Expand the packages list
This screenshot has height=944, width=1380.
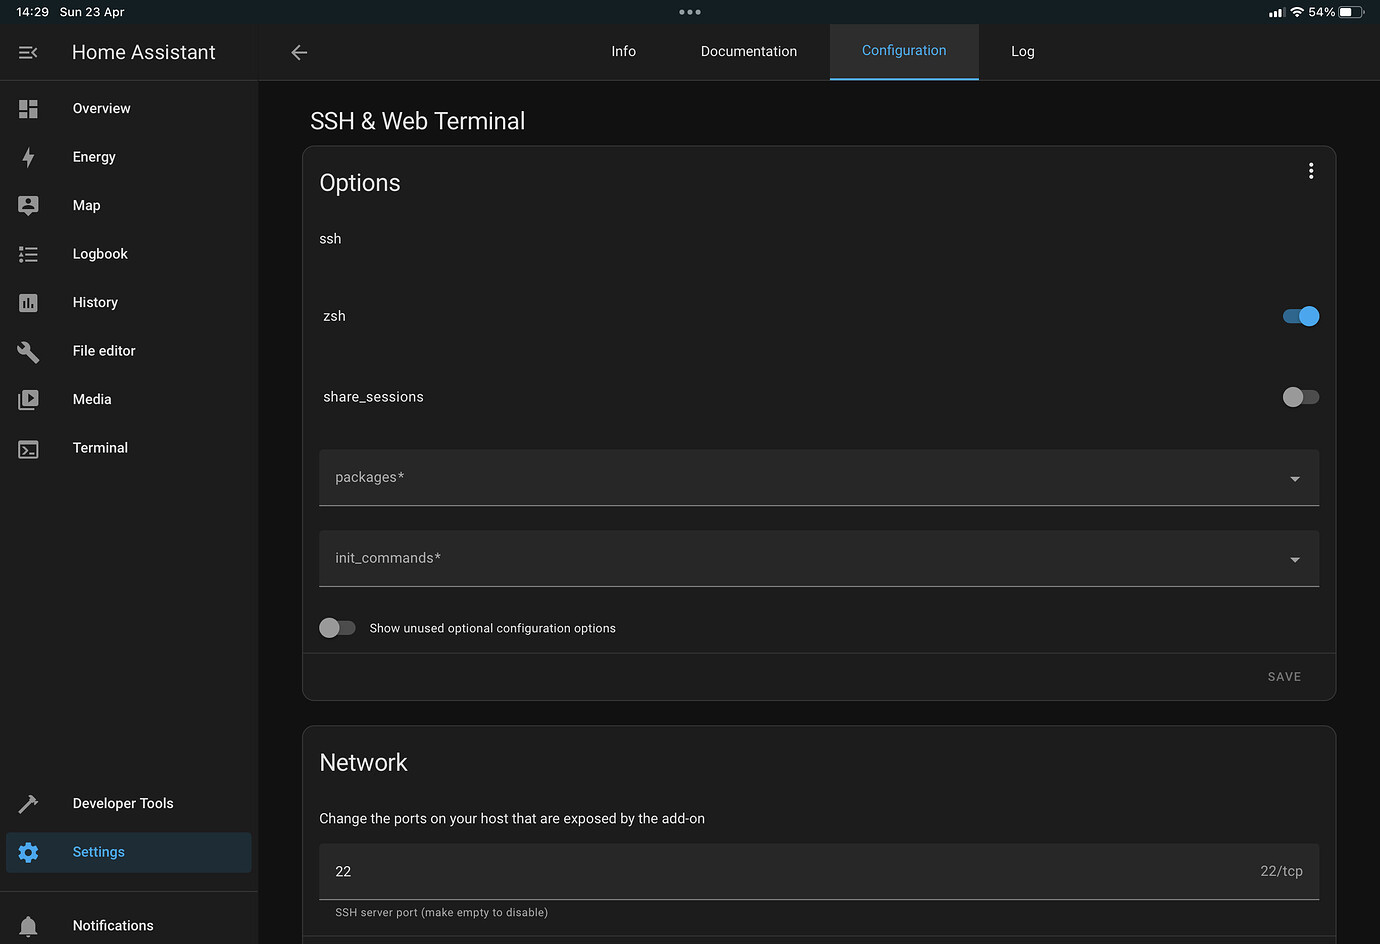pos(1294,478)
